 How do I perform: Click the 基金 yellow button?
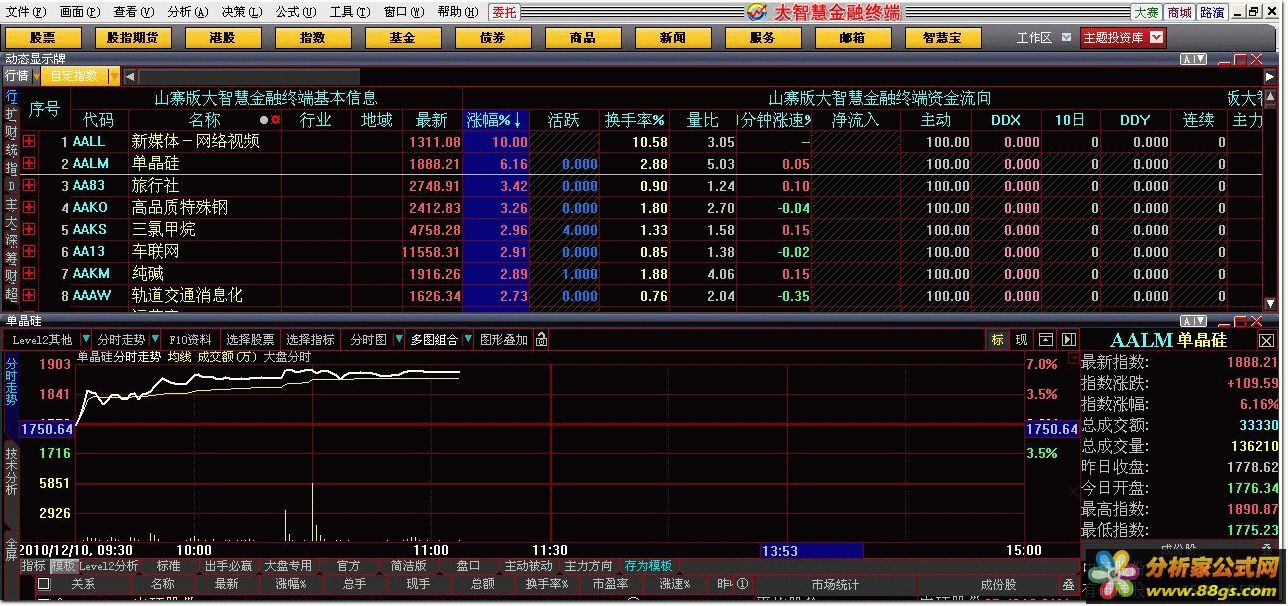(x=403, y=38)
